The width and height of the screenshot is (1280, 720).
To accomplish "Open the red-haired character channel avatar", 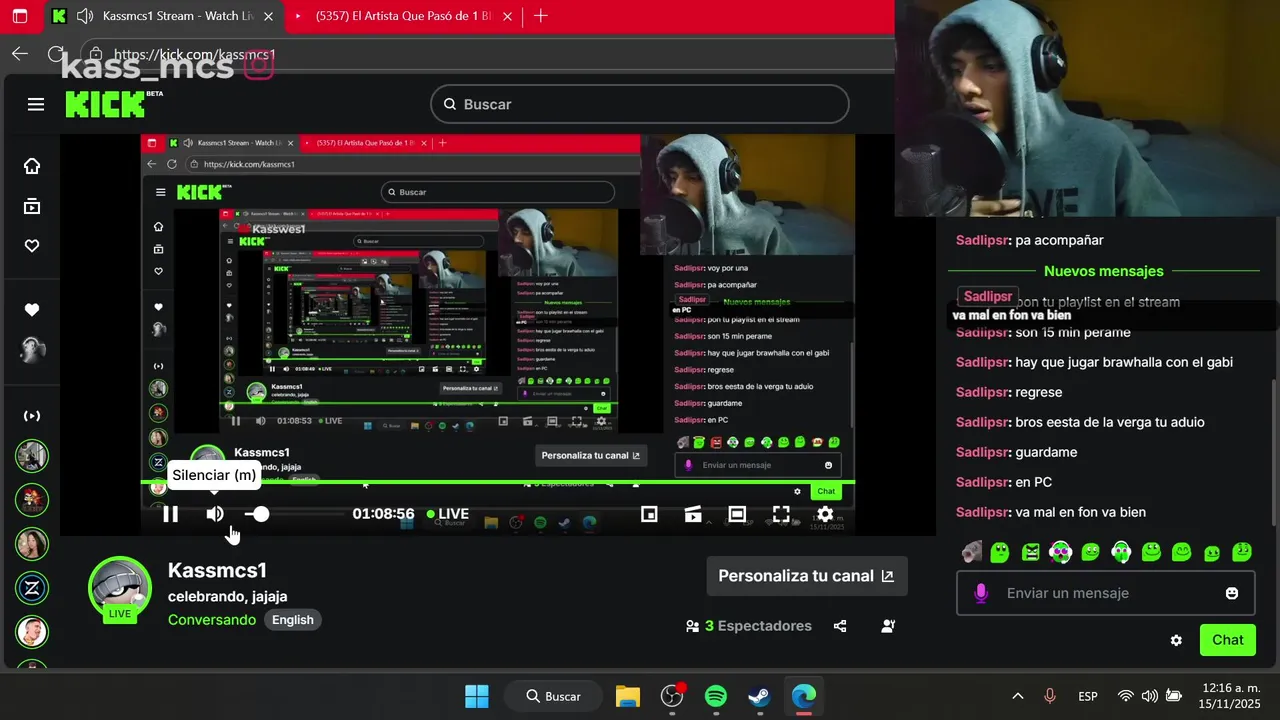I will coord(32,500).
